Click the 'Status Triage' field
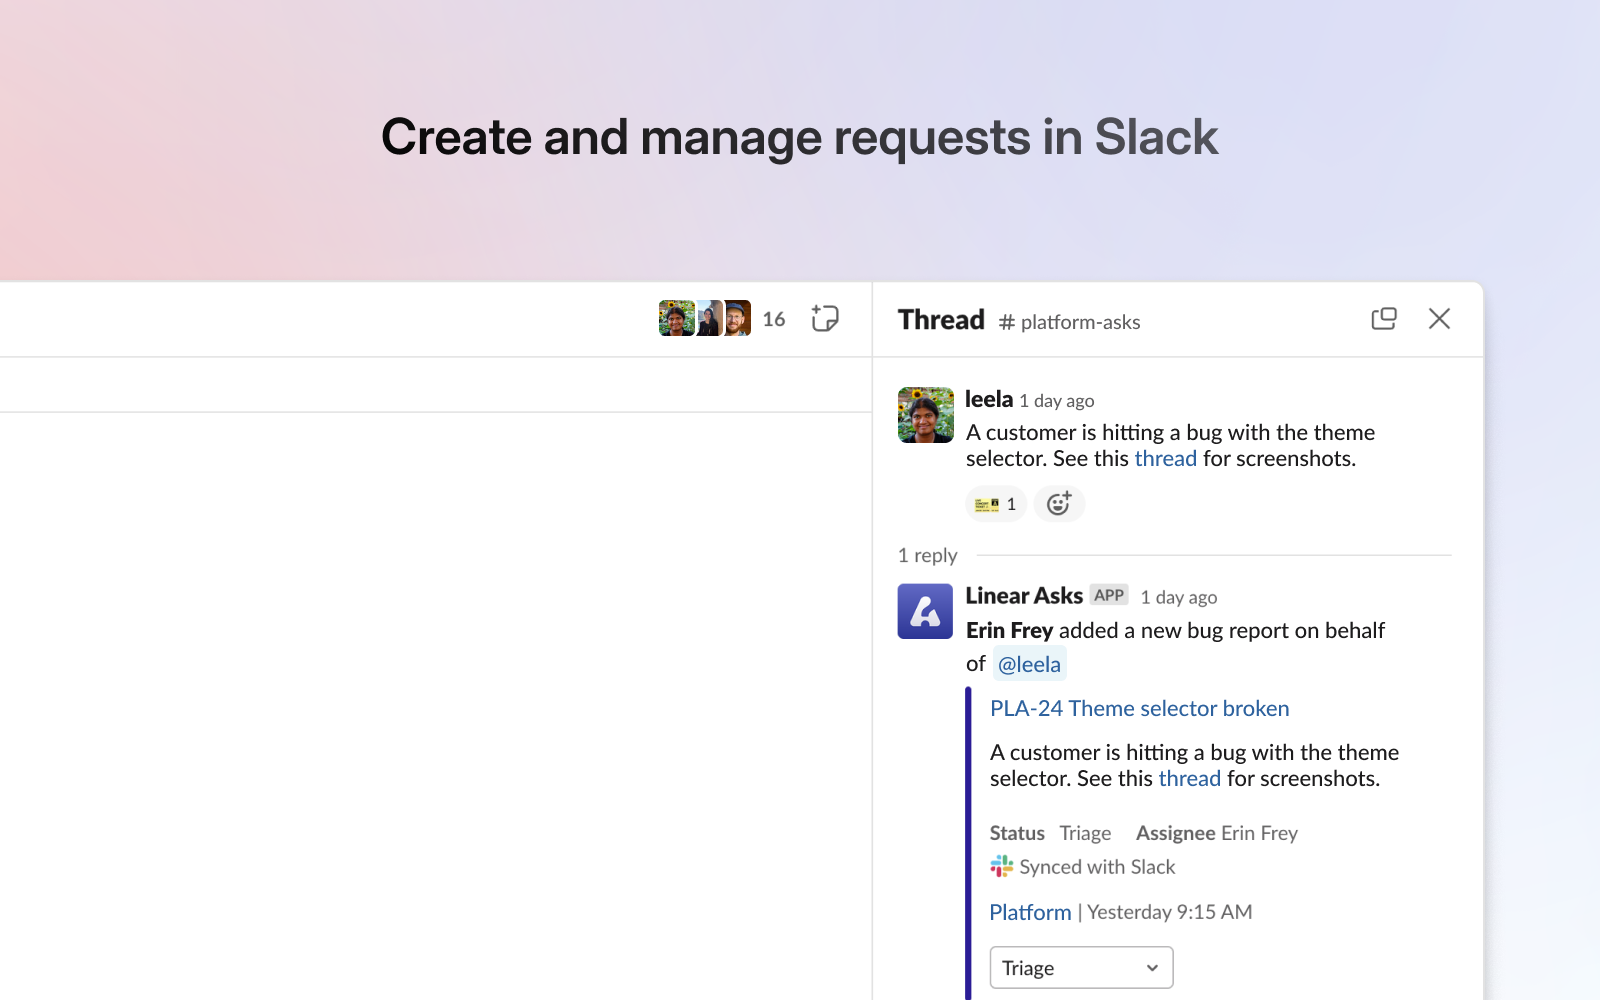 click(x=1050, y=833)
